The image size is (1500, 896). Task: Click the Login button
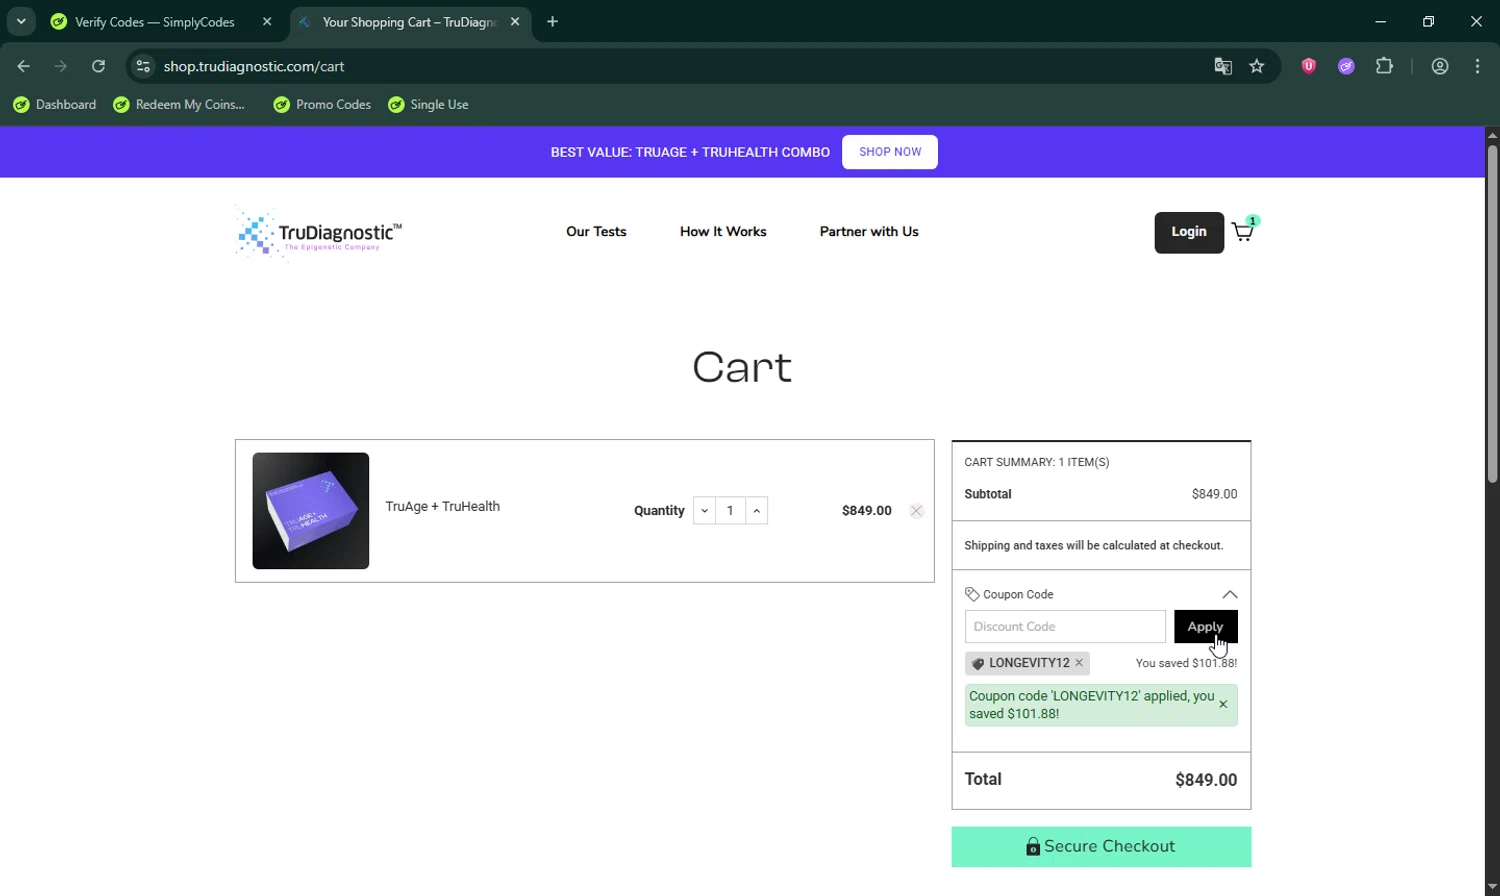[1189, 232]
